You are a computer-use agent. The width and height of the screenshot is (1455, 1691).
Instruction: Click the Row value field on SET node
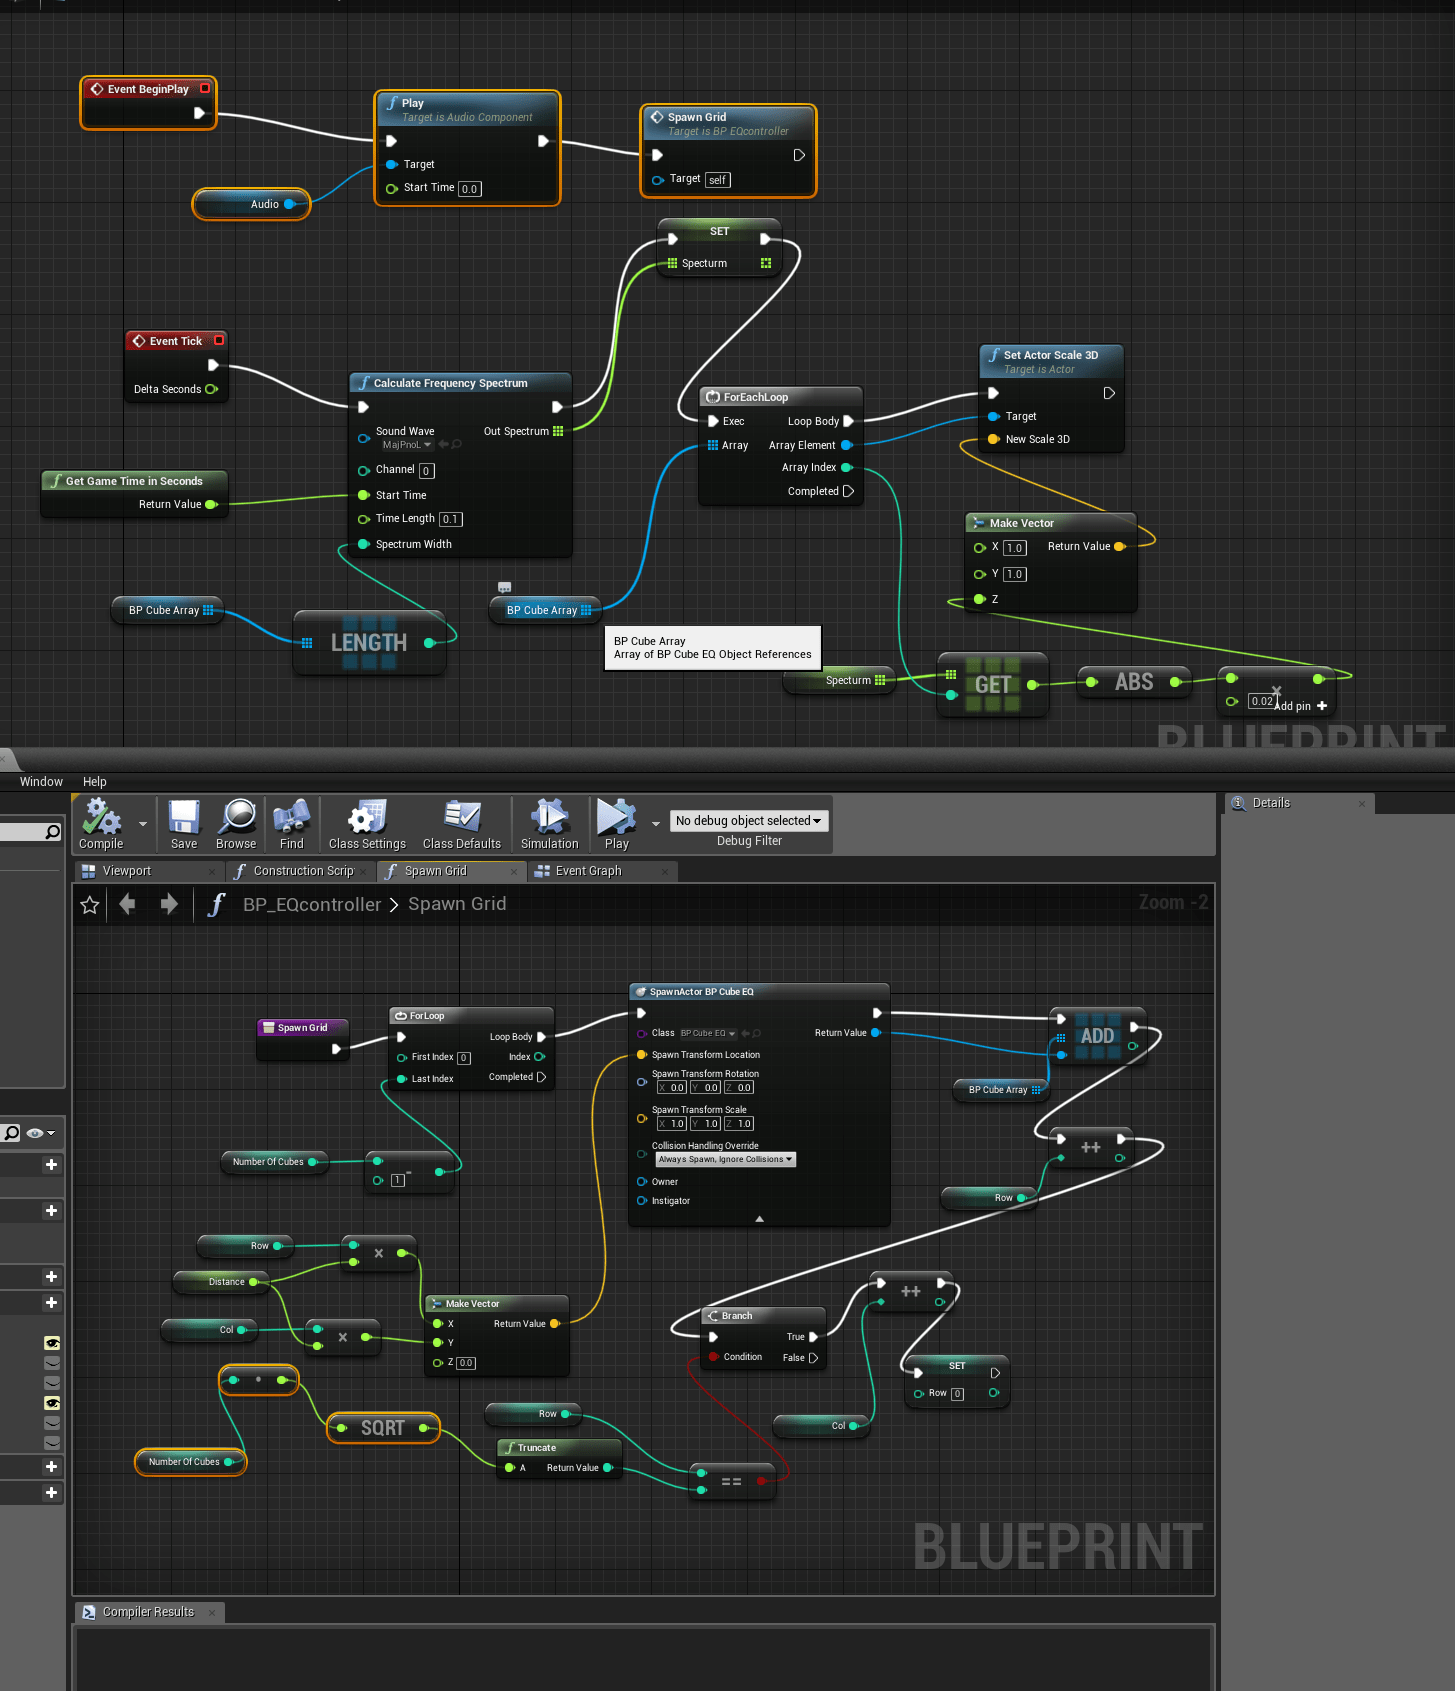point(957,1395)
